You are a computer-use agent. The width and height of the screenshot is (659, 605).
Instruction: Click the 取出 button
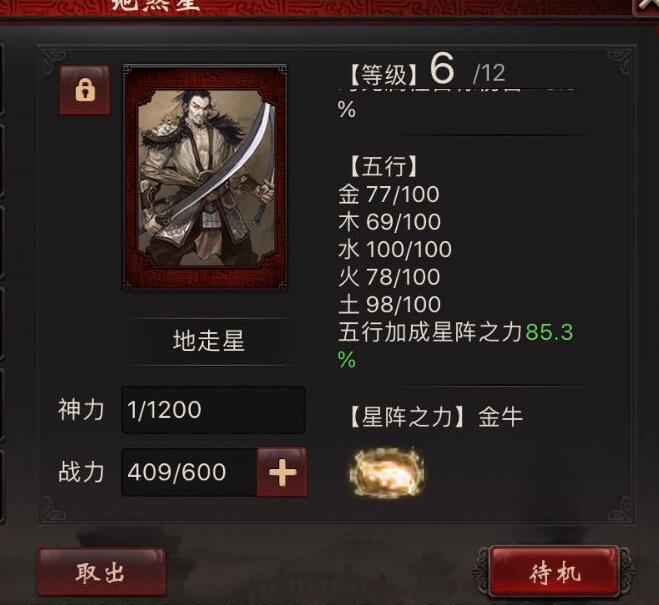[101, 572]
